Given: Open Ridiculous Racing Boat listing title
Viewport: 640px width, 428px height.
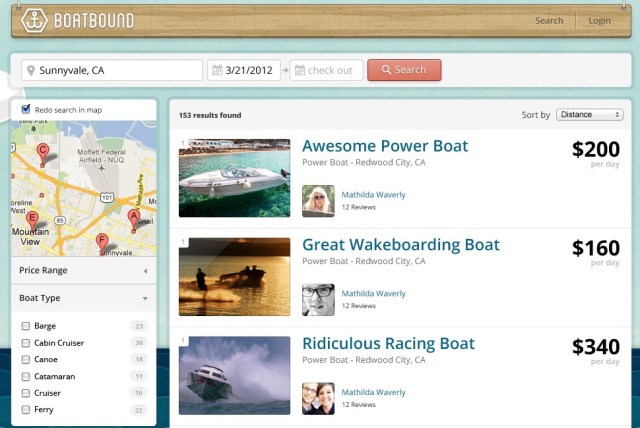Looking at the screenshot, I should pyautogui.click(x=388, y=344).
